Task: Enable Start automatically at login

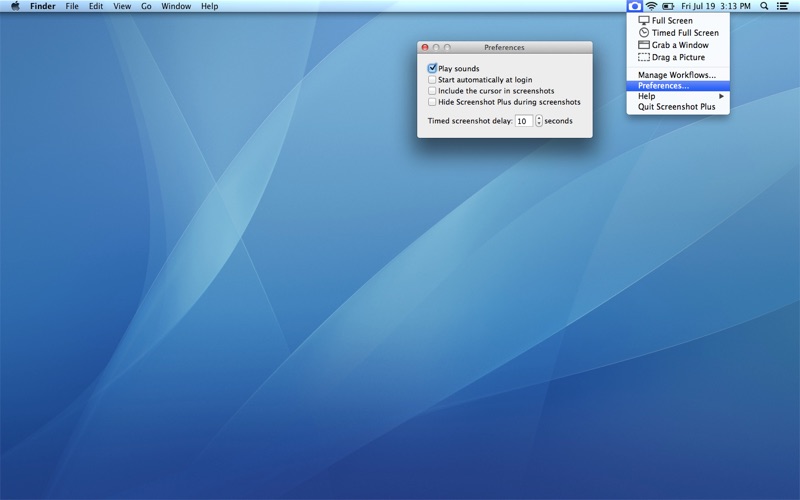Action: click(x=432, y=80)
